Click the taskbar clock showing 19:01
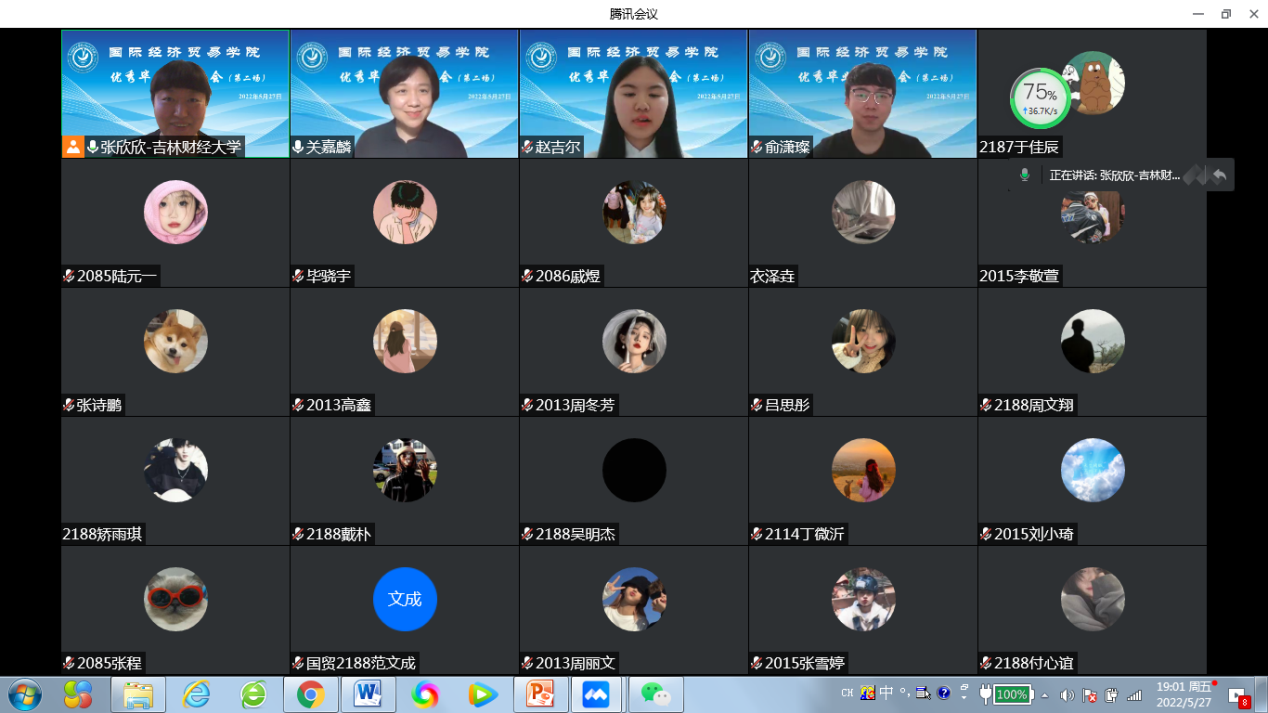Viewport: 1268px width, 713px height. pos(1184,694)
